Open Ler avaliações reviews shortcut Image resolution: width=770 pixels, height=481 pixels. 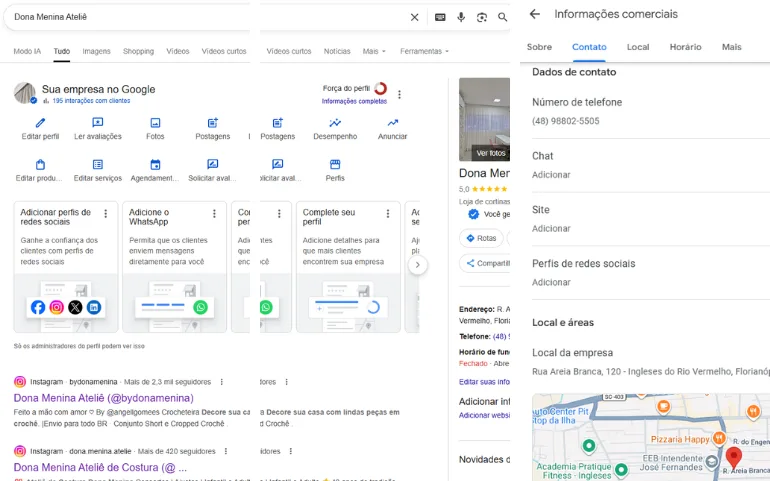click(98, 129)
